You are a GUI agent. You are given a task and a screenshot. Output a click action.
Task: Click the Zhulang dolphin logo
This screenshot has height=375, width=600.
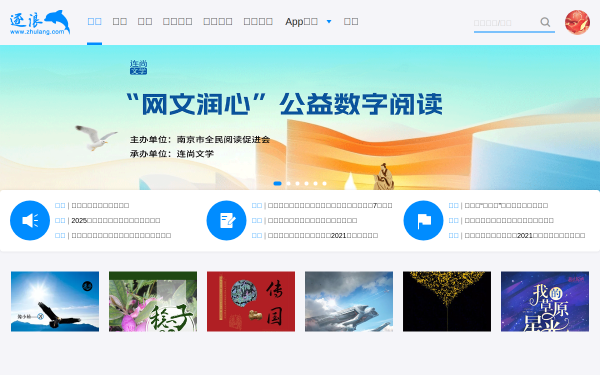click(x=40, y=22)
